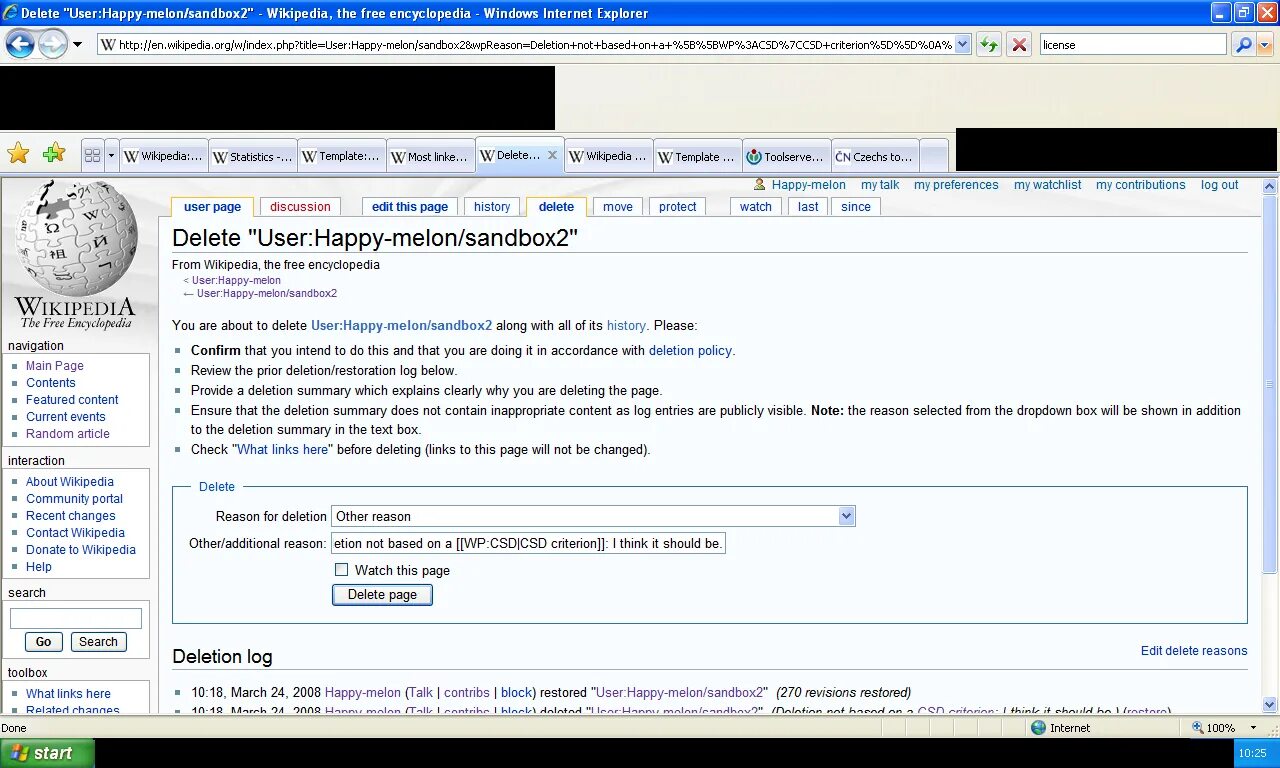Select the 'edit this page' wiki tab

pos(410,207)
